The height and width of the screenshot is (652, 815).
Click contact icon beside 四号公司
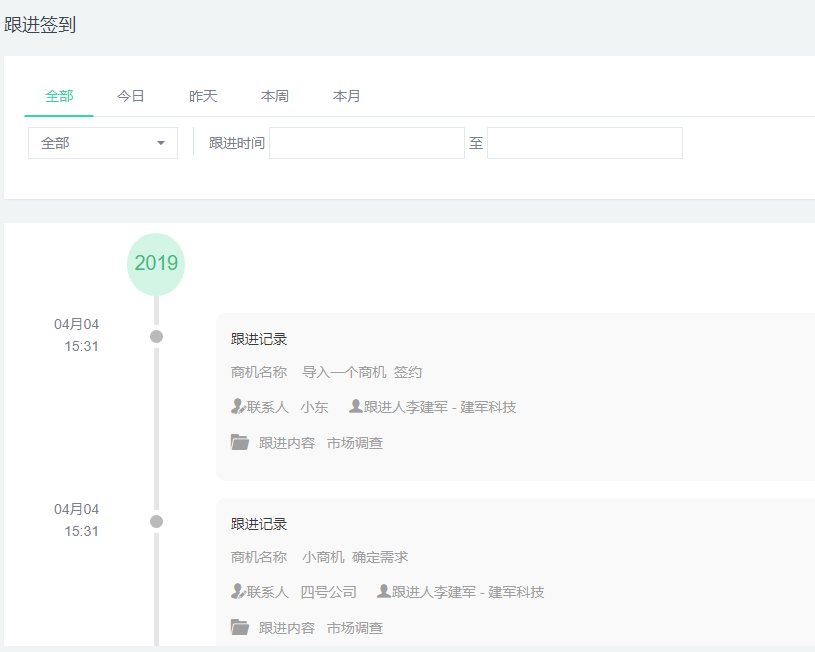[x=238, y=592]
